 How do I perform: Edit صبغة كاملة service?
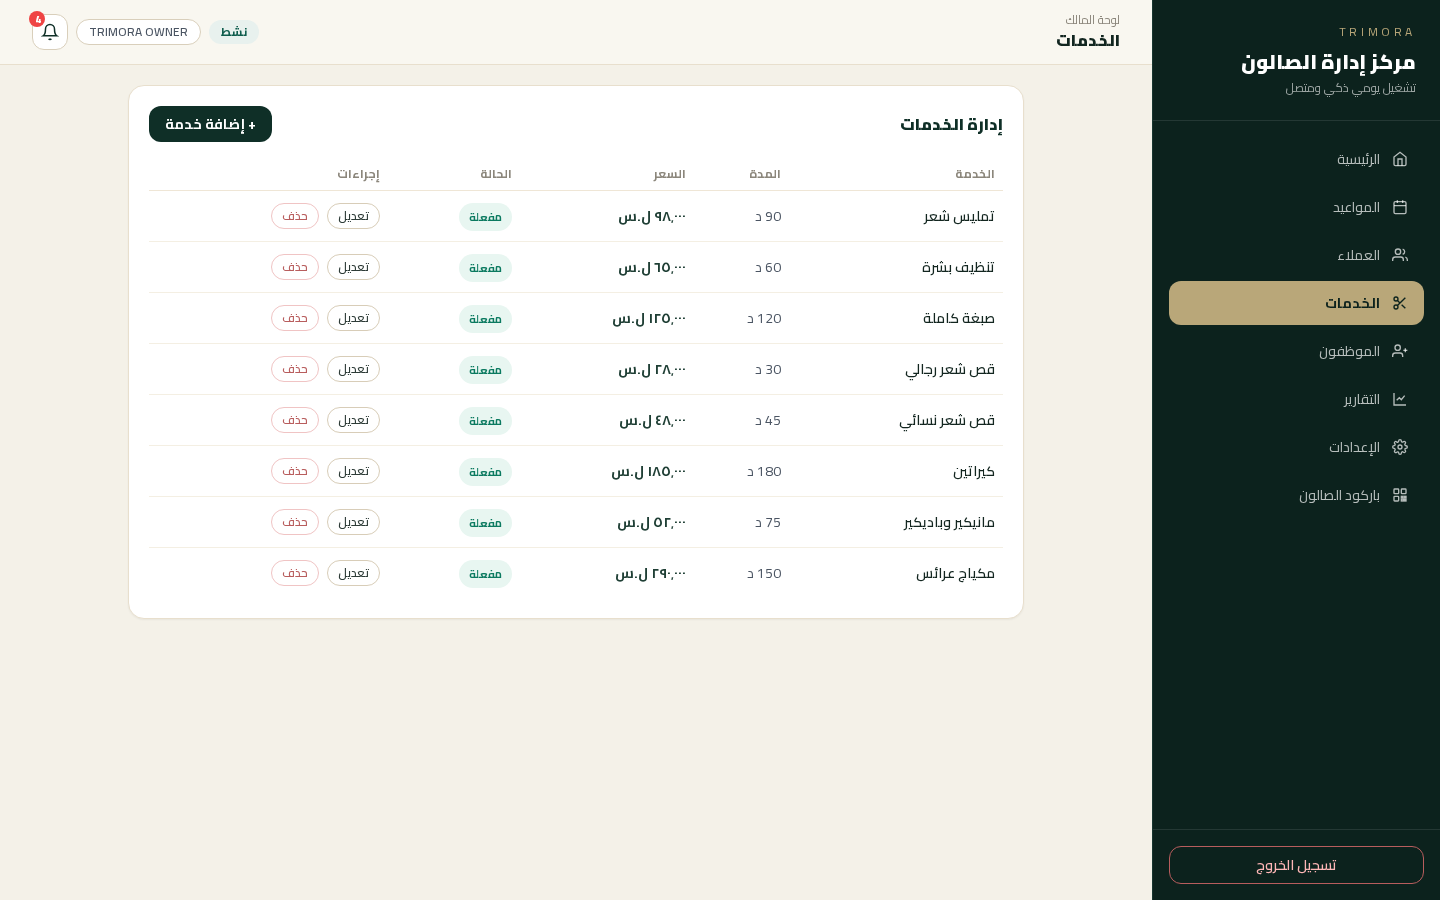point(353,318)
